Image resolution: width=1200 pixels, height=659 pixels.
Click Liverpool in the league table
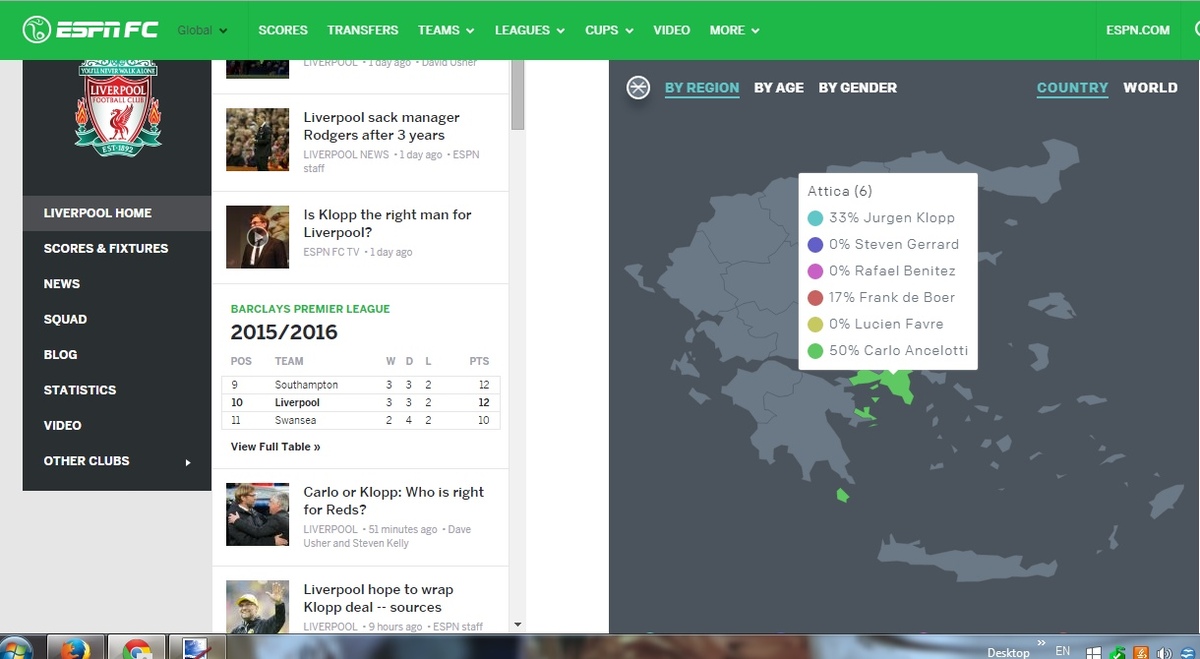click(x=297, y=403)
